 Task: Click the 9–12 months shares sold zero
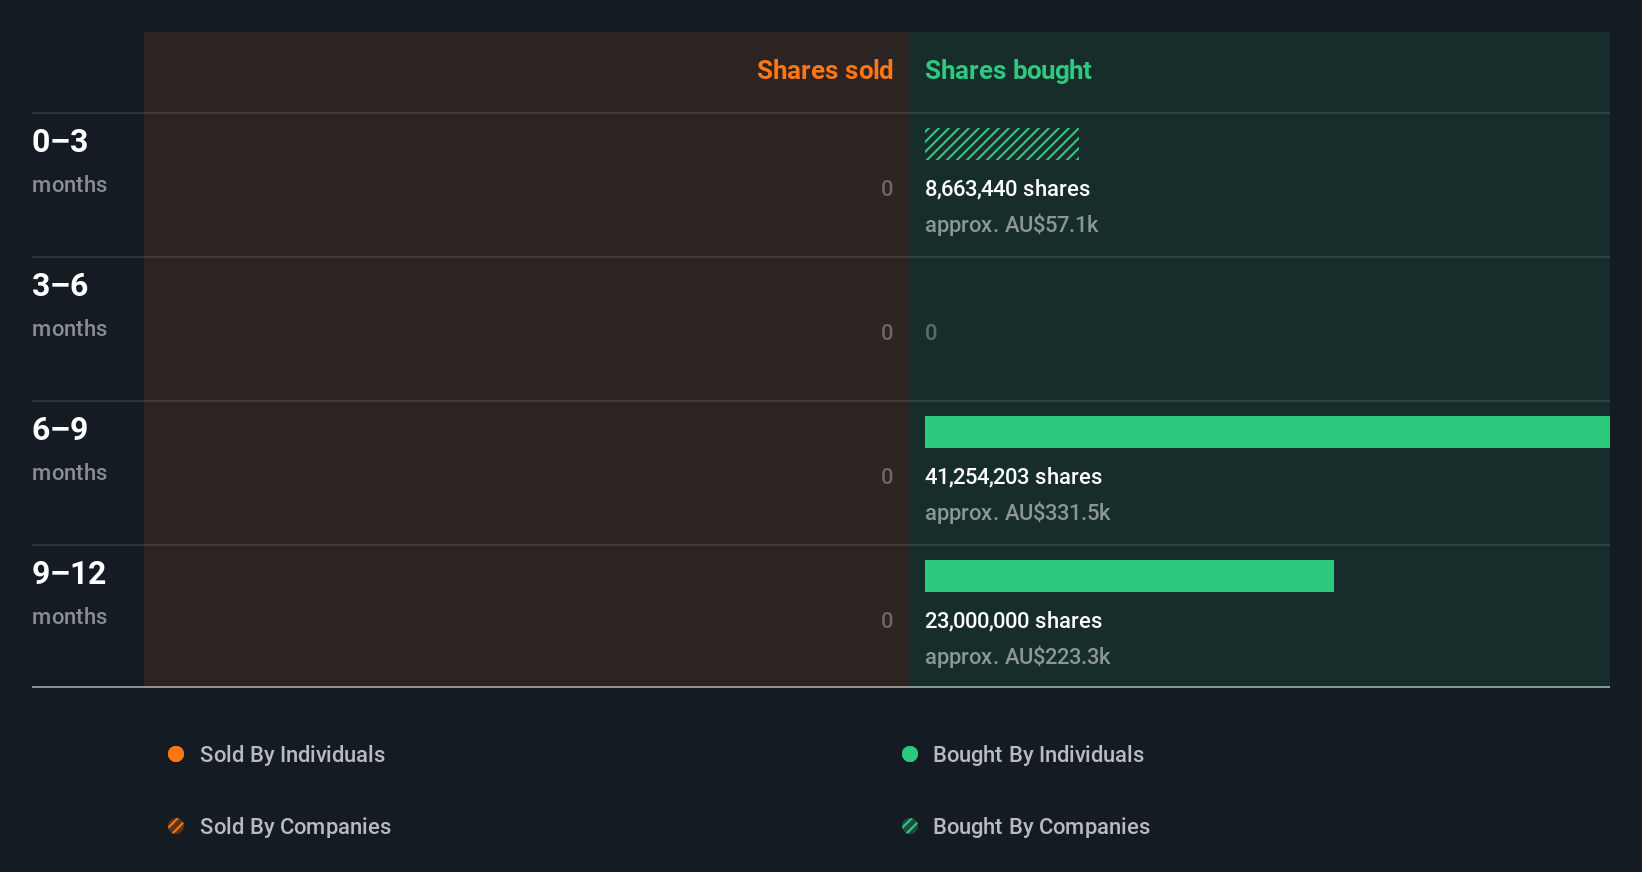[x=887, y=620]
